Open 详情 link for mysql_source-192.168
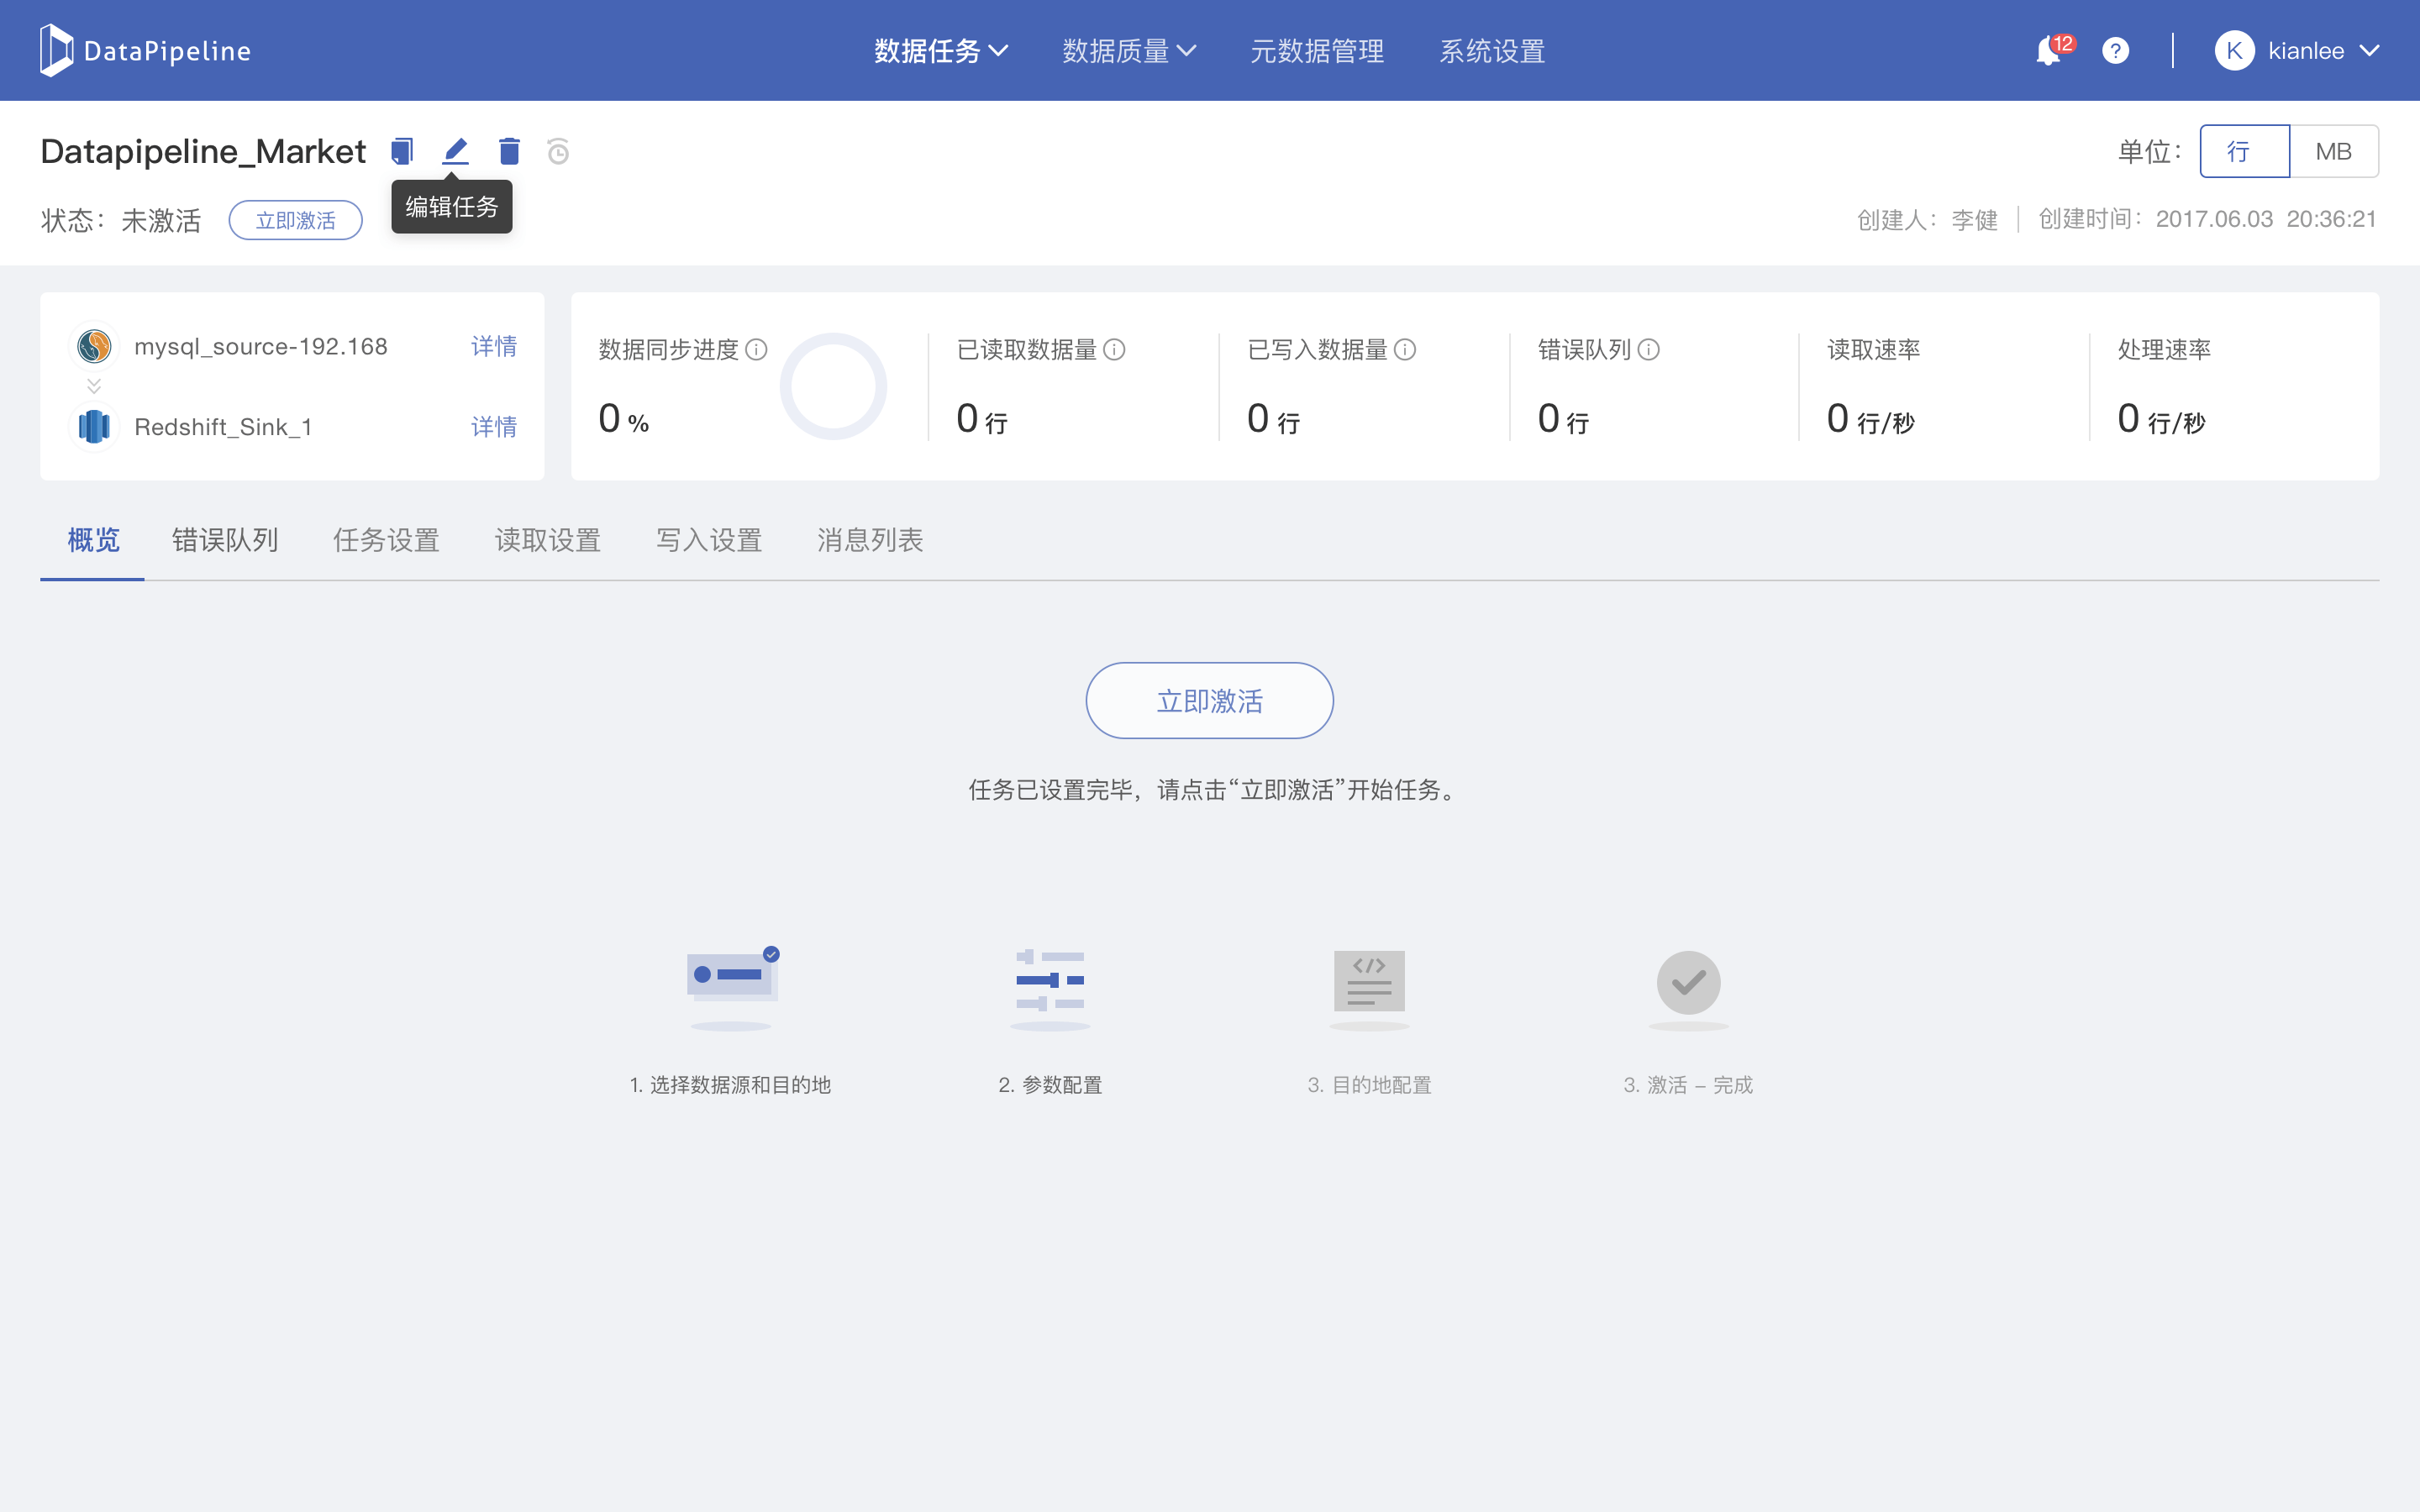Viewport: 2420px width, 1512px height. (x=493, y=346)
